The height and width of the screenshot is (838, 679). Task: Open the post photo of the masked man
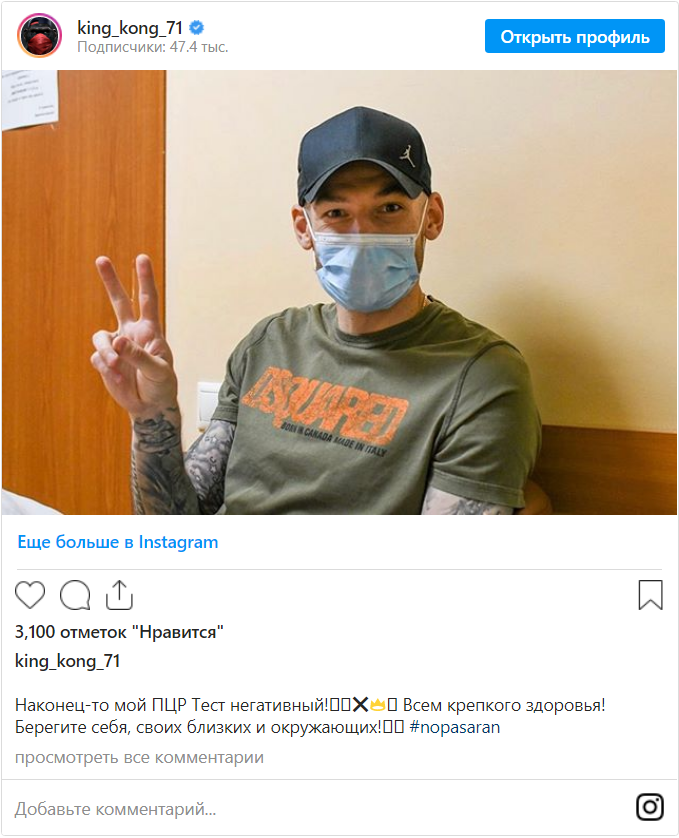tap(340, 292)
